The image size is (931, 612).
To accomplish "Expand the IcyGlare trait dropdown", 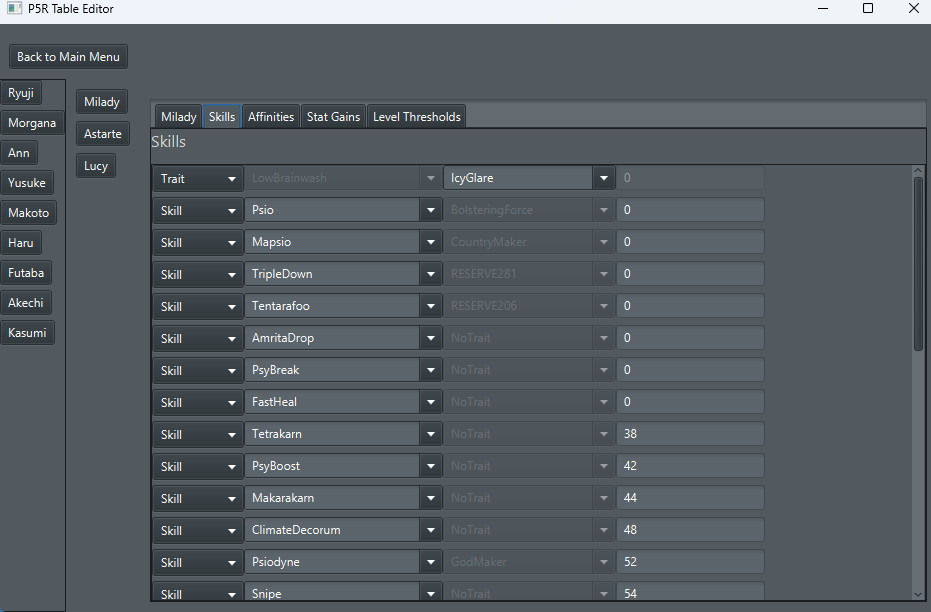I will click(603, 179).
